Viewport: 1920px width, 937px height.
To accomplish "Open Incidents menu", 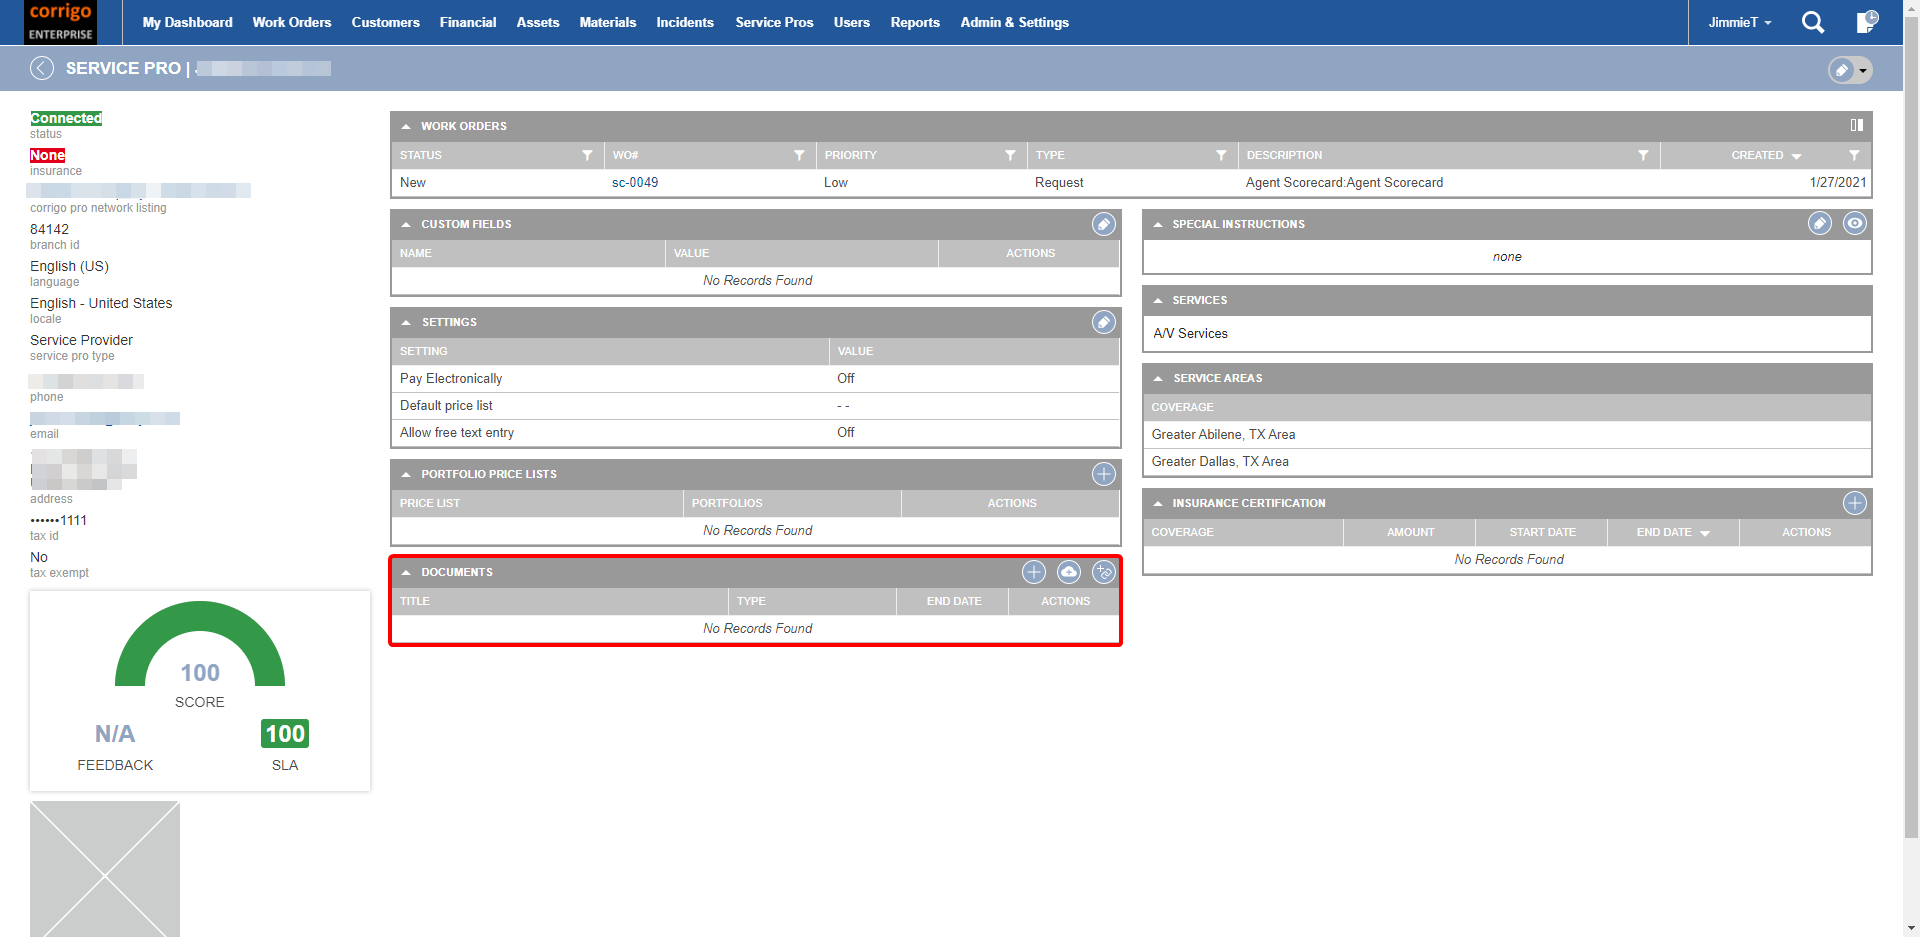I will [x=685, y=22].
